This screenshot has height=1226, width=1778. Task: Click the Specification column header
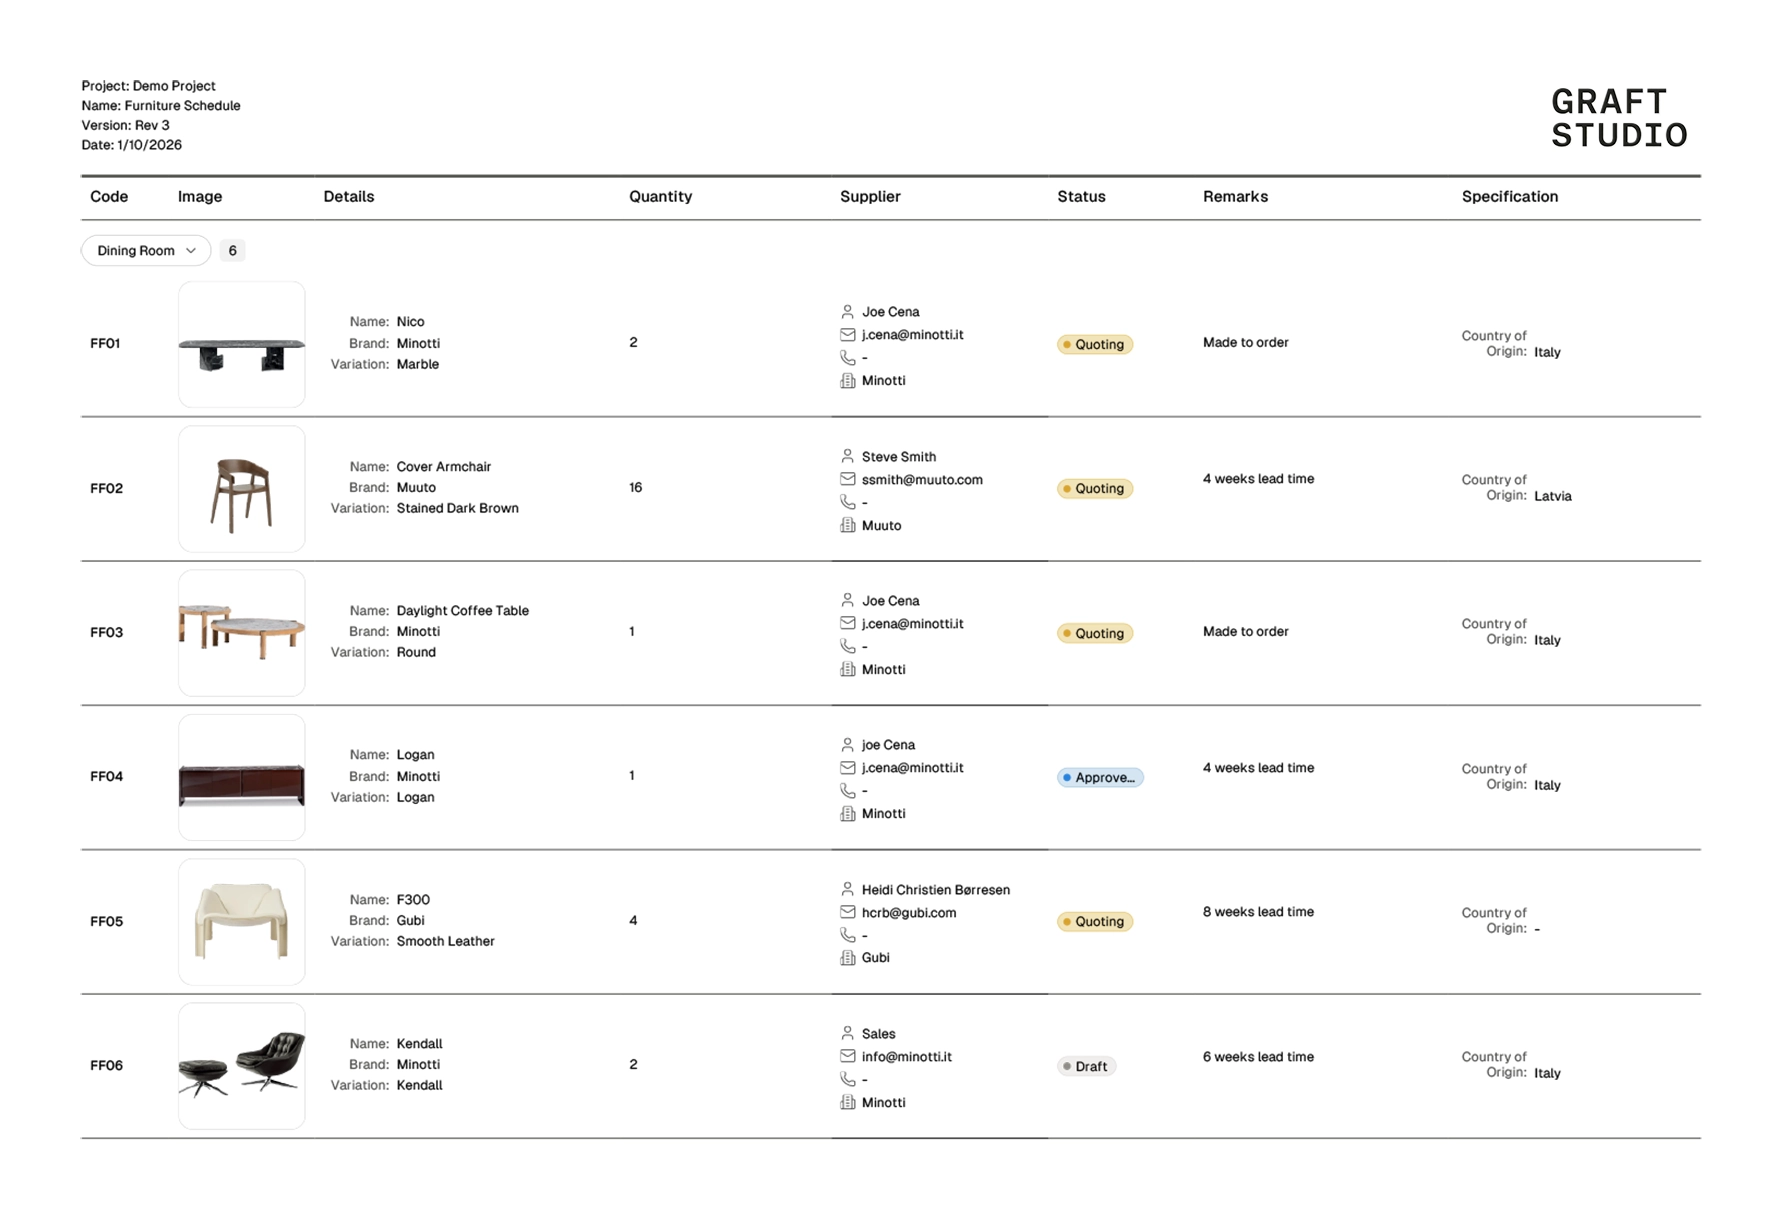pos(1510,197)
